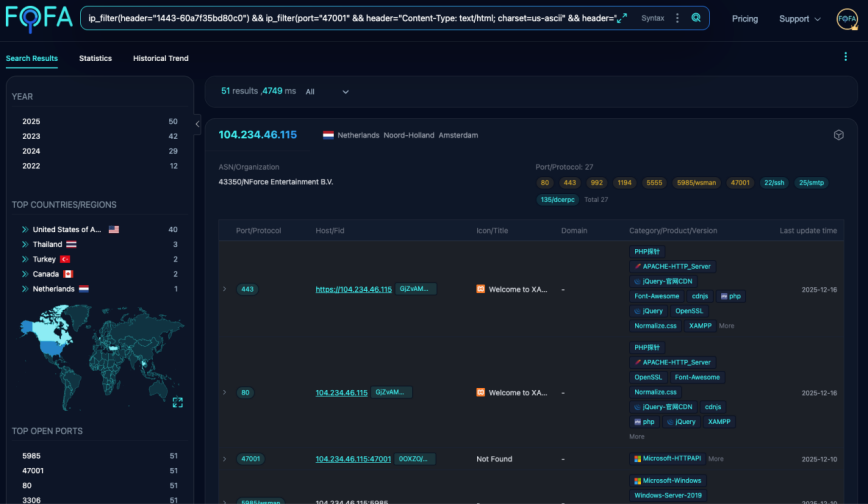The height and width of the screenshot is (504, 868).
Task: Run the search with magnifier icon
Action: click(696, 18)
